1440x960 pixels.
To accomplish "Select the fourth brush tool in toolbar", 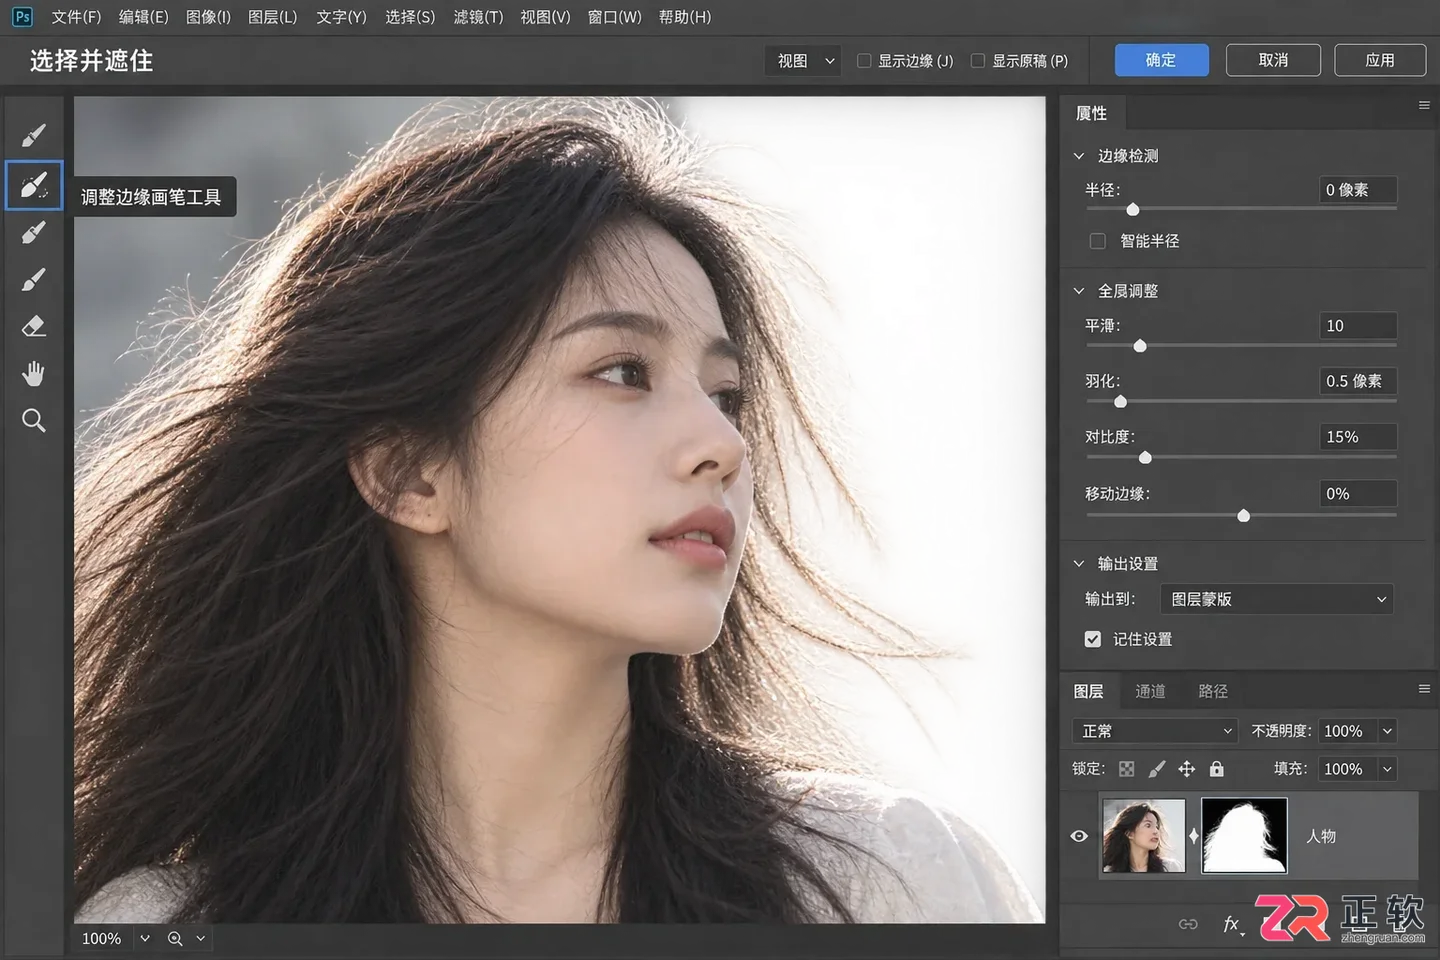I will [x=34, y=279].
